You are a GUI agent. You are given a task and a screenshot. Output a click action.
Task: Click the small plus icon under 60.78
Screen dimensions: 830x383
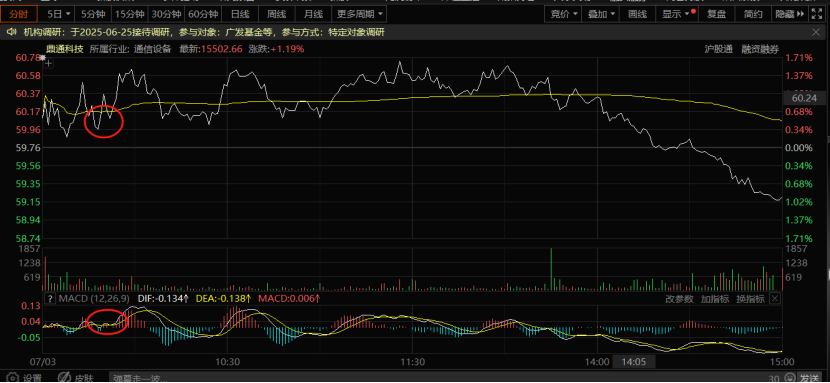[49, 64]
